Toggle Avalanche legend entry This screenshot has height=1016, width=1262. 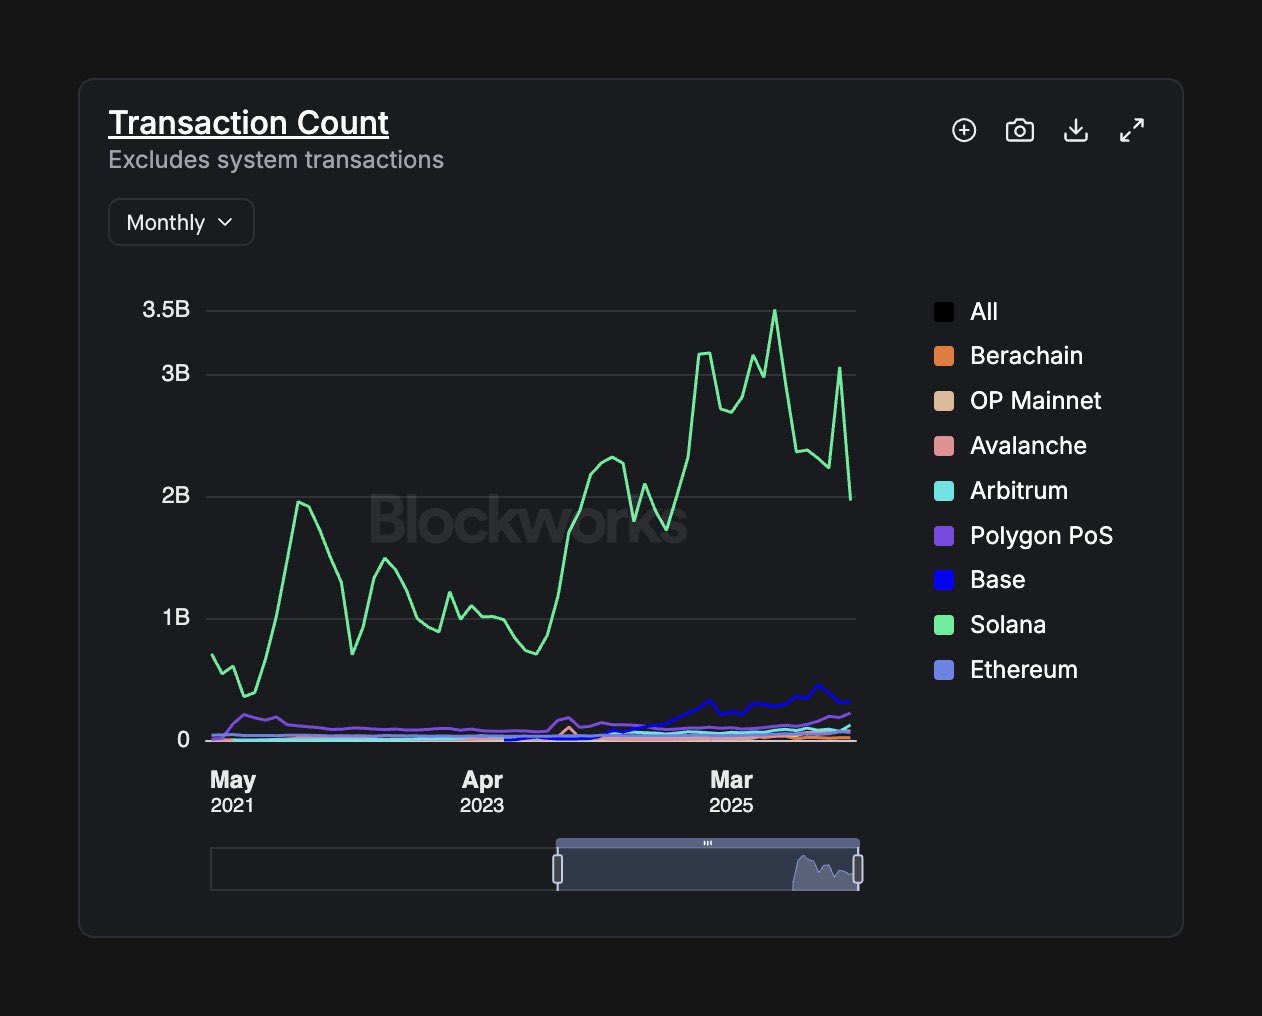pos(1027,446)
